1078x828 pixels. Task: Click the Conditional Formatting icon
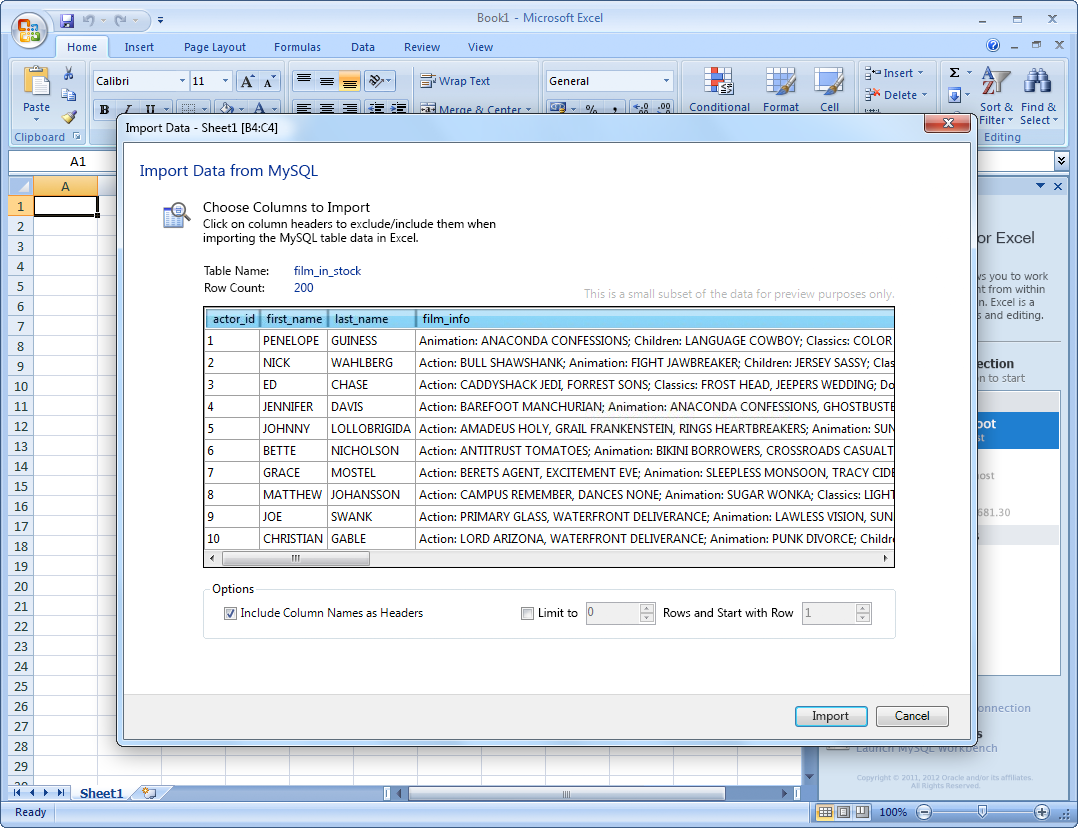(719, 82)
